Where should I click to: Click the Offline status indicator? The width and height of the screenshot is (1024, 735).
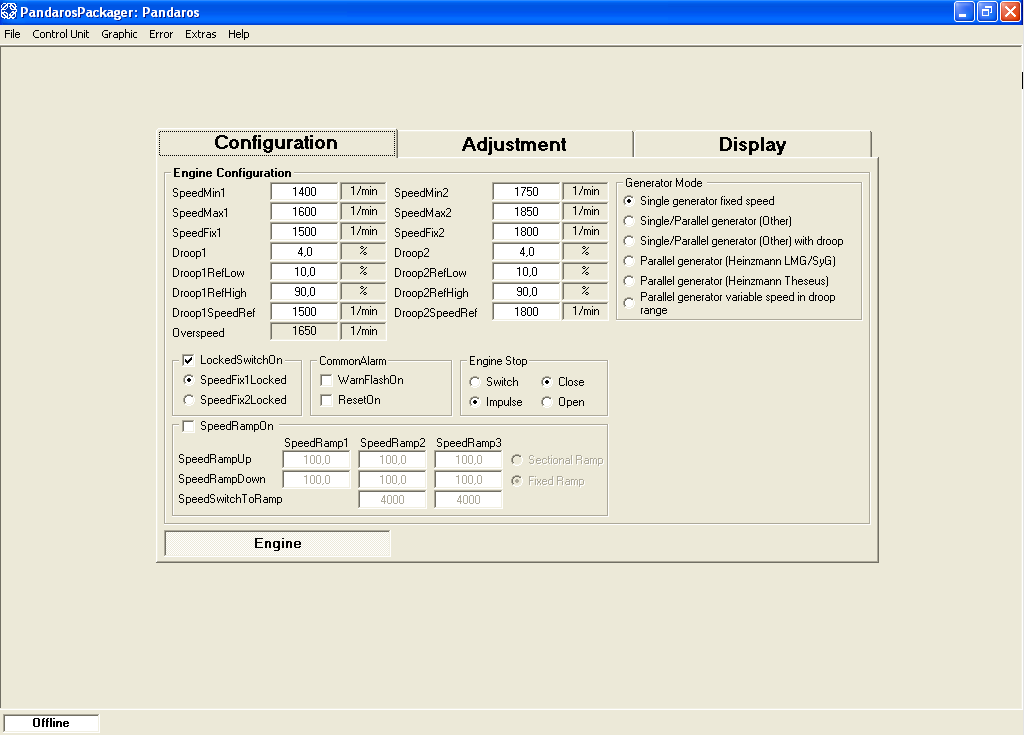tap(51, 723)
